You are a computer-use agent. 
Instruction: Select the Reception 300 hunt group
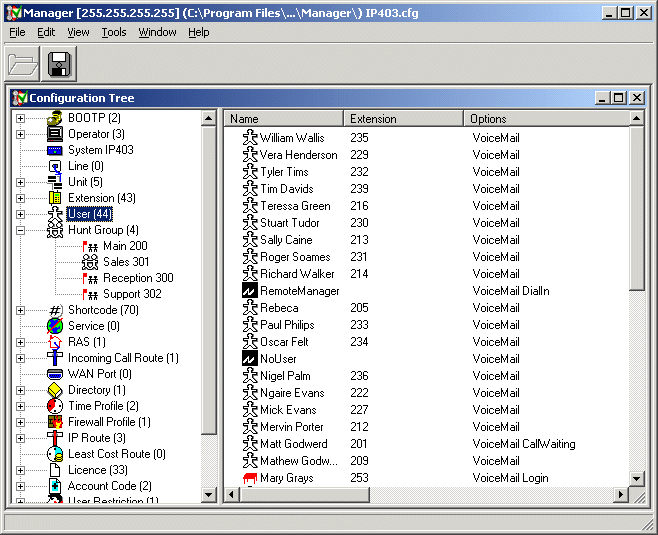coord(138,278)
